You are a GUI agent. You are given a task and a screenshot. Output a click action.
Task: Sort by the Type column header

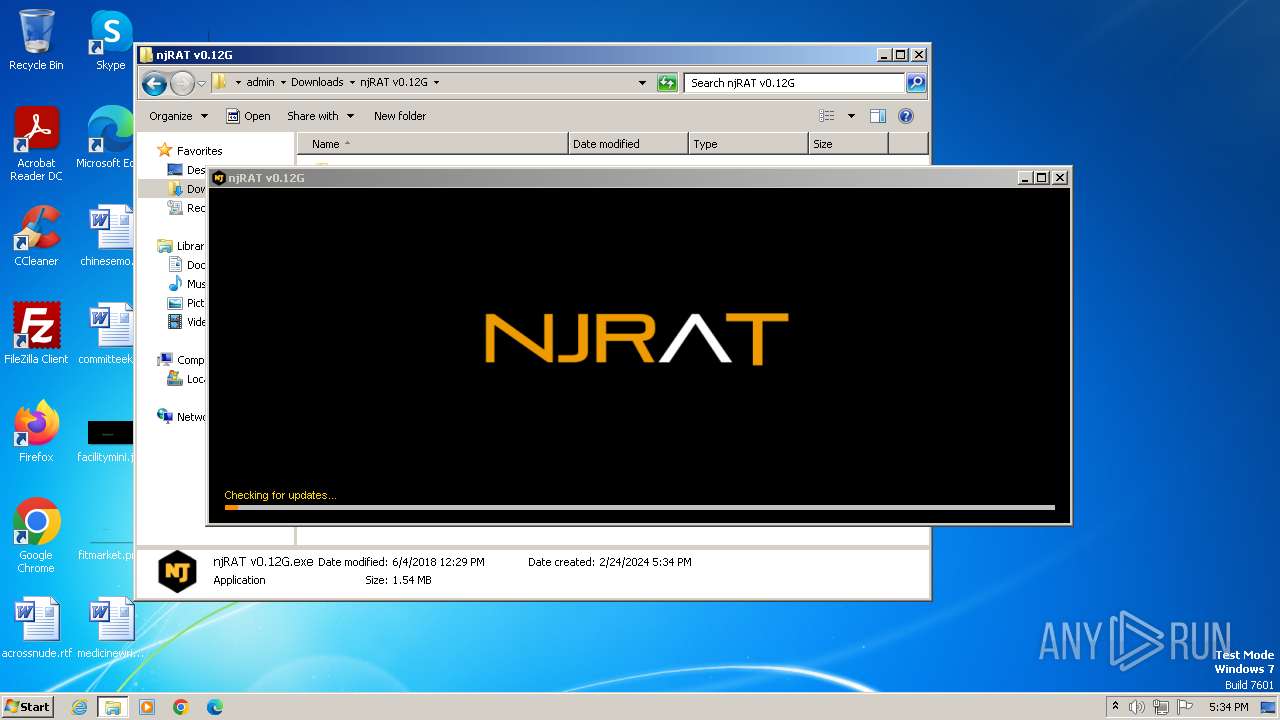[748, 144]
